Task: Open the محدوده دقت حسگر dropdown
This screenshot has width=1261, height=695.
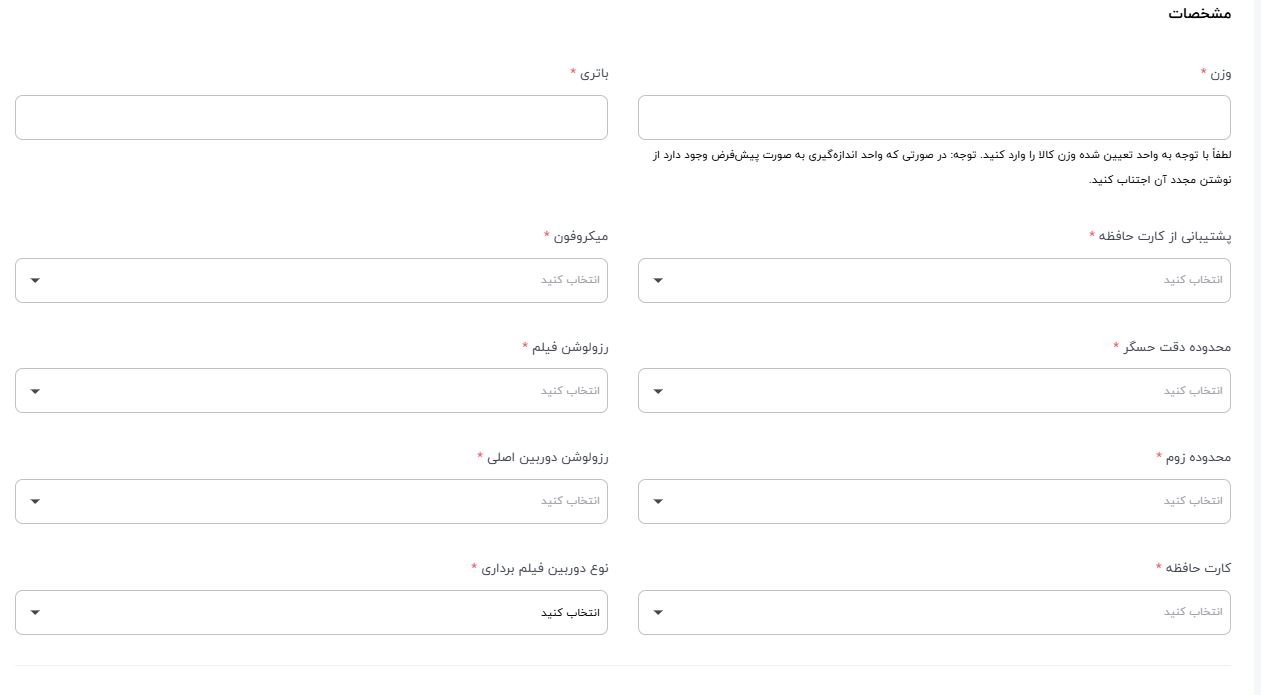Action: coord(934,390)
